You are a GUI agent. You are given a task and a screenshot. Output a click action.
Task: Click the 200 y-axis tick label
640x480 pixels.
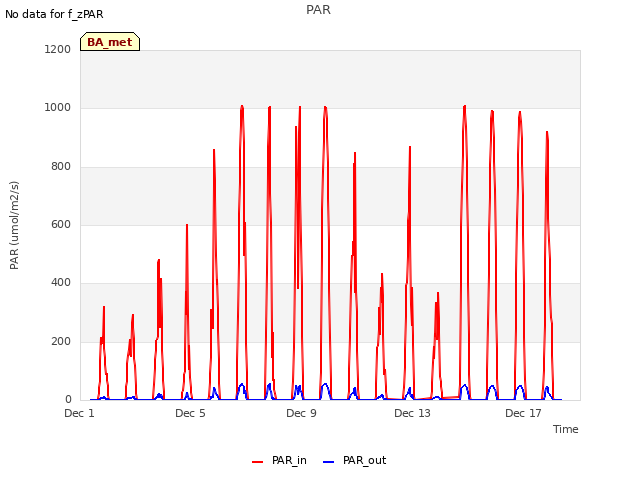click(x=61, y=341)
